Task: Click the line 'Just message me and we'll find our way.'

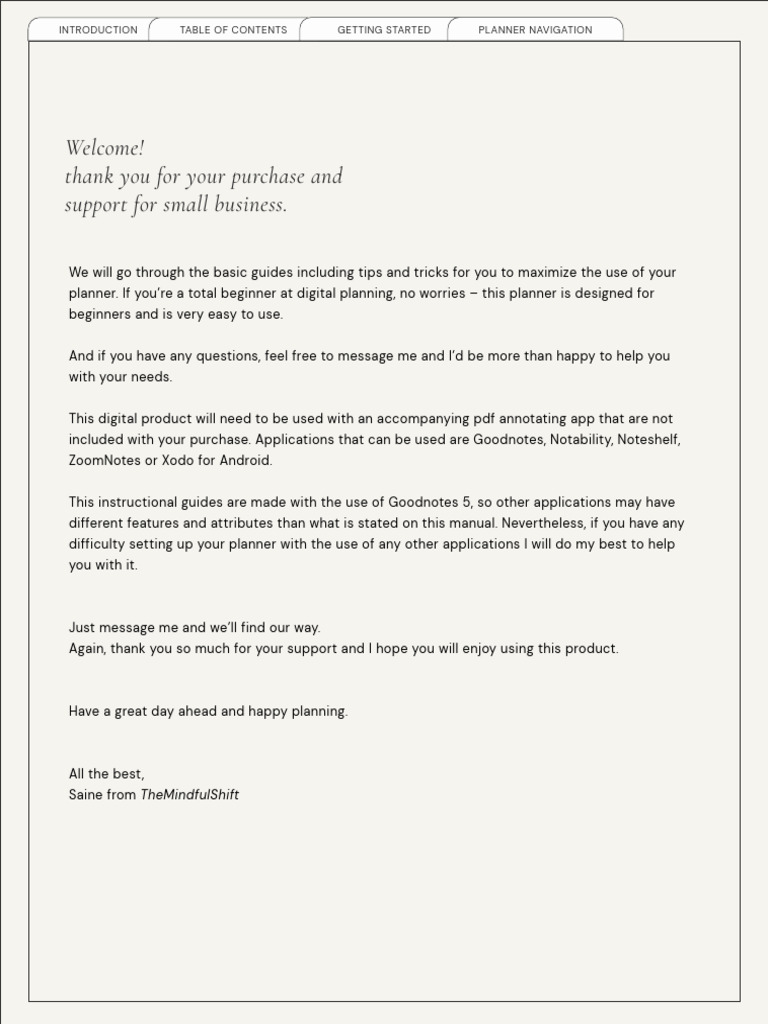Action: click(x=195, y=628)
